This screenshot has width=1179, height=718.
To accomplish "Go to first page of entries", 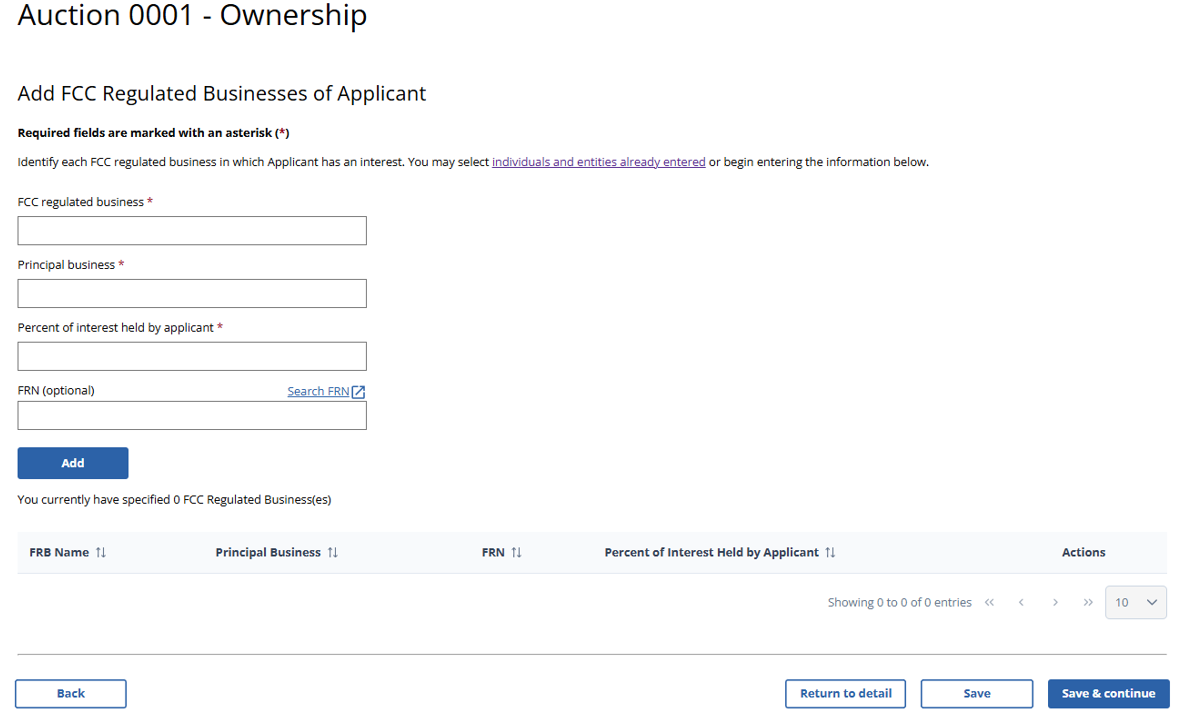I will point(990,603).
